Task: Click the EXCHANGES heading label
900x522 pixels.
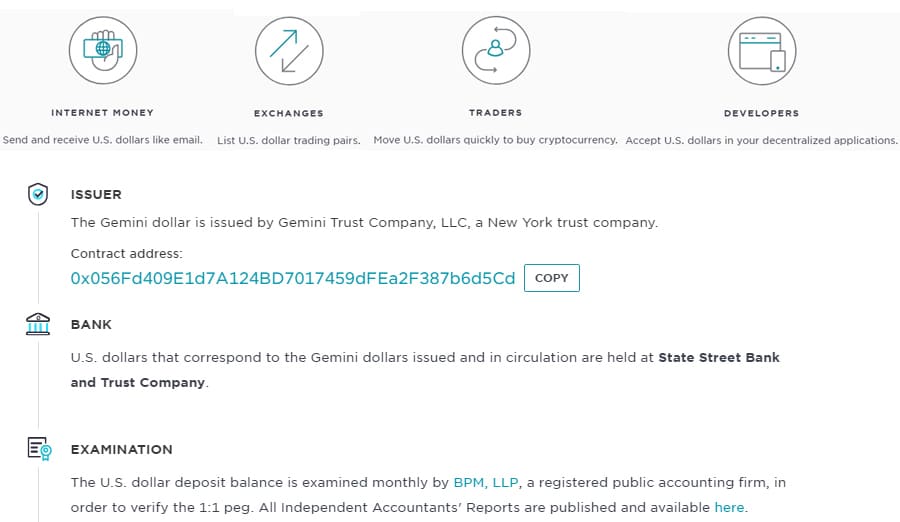Action: tap(289, 113)
